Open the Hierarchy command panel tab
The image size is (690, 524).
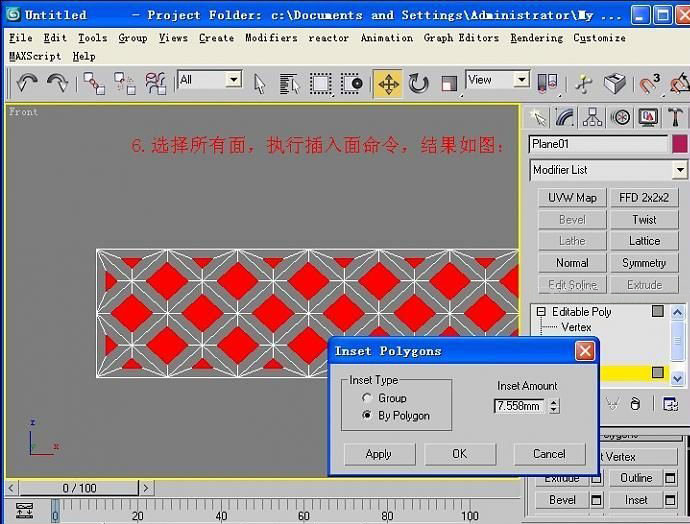(593, 117)
